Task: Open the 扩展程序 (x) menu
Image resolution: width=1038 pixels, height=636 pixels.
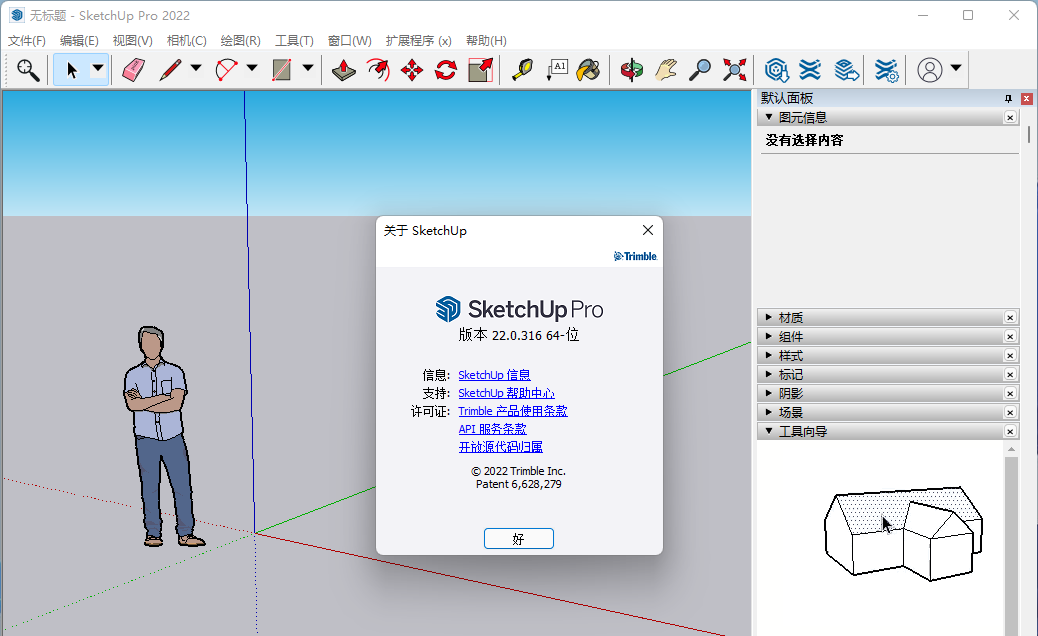Action: pos(418,40)
